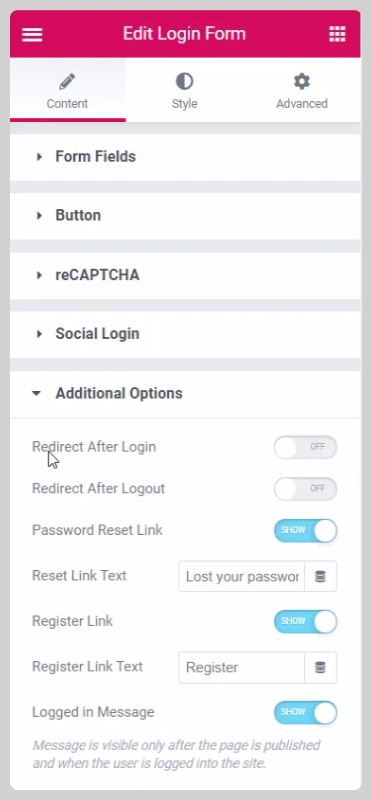Viewport: 372px width, 800px height.
Task: Toggle Redirect After Login switch
Action: point(306,447)
